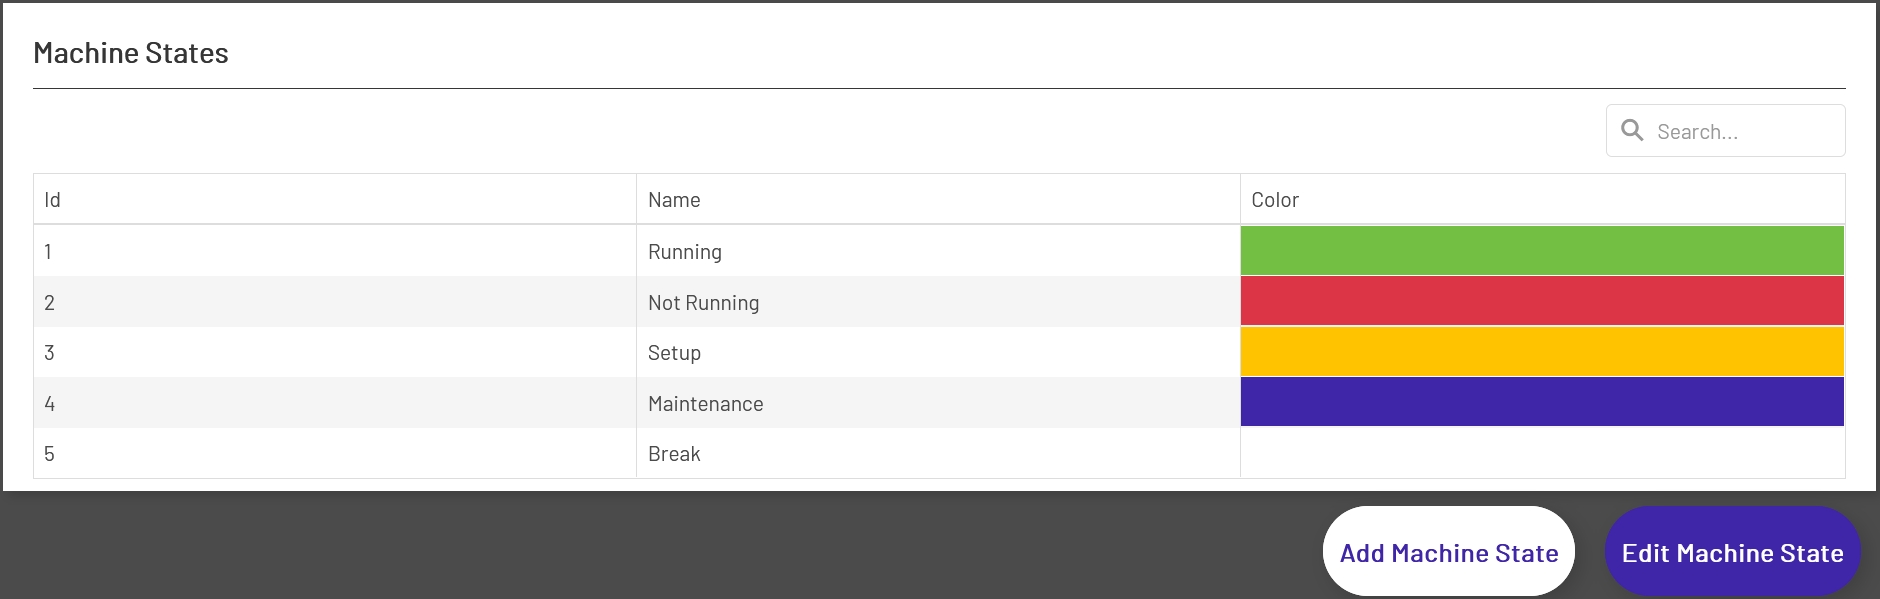Image resolution: width=1880 pixels, height=599 pixels.
Task: Click the red color swatch for Not Running
Action: [1543, 301]
